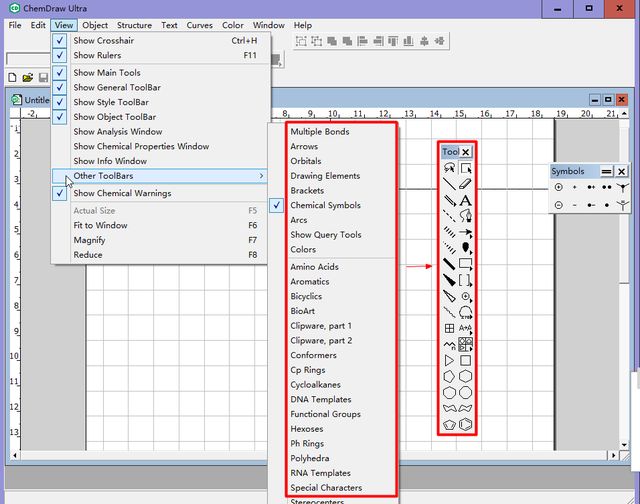
Task: Click the Cyclopentadiene ring tool
Action: pos(450,425)
